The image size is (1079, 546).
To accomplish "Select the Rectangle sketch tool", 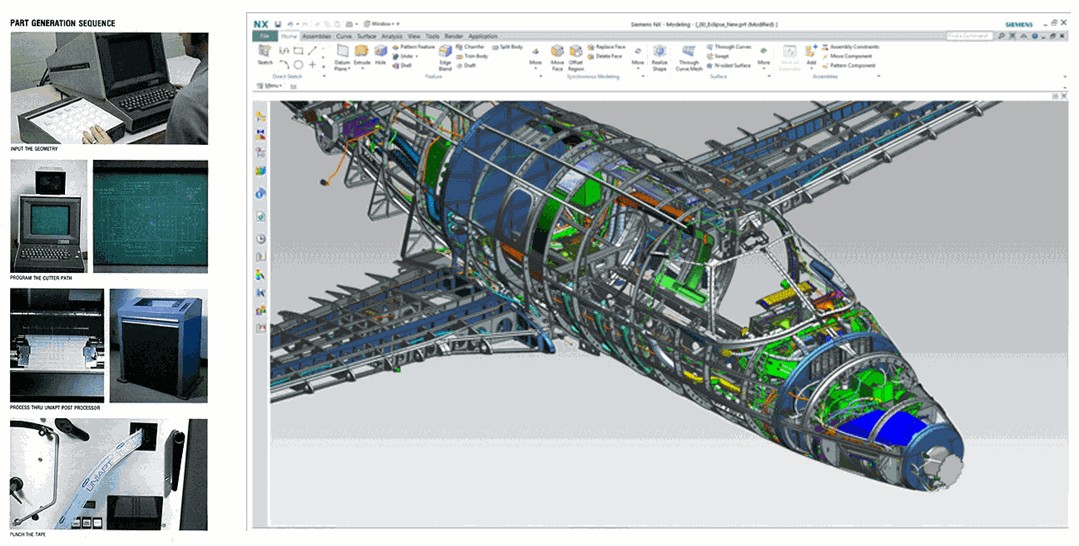I will click(298, 50).
